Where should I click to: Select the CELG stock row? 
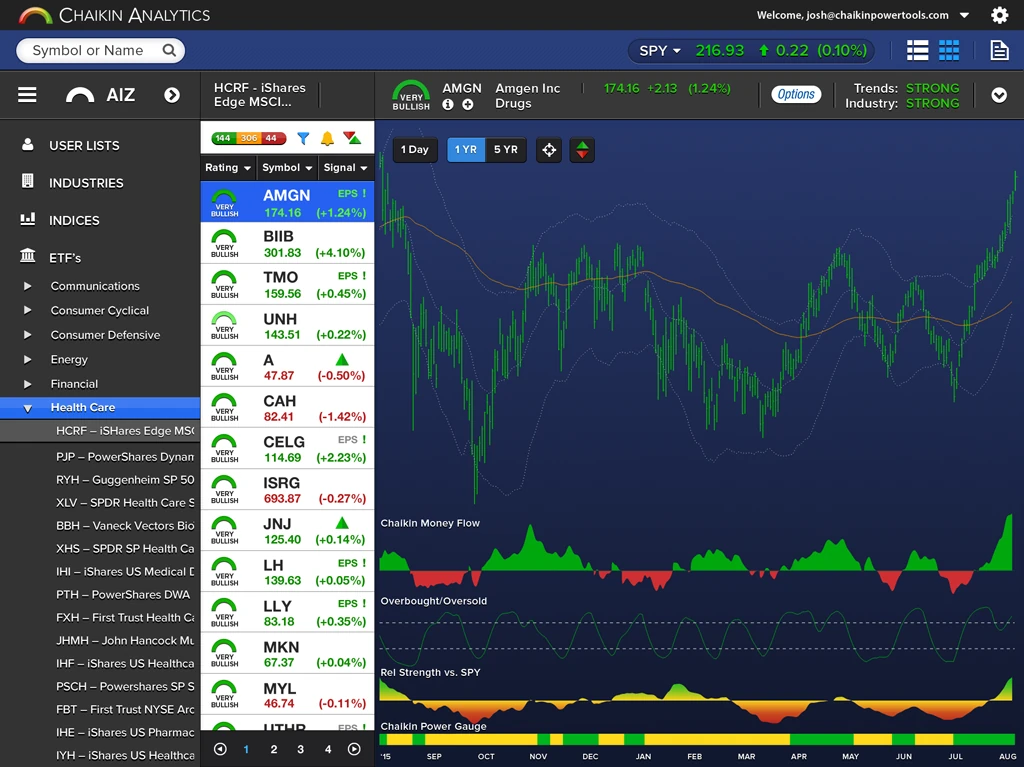(287, 449)
